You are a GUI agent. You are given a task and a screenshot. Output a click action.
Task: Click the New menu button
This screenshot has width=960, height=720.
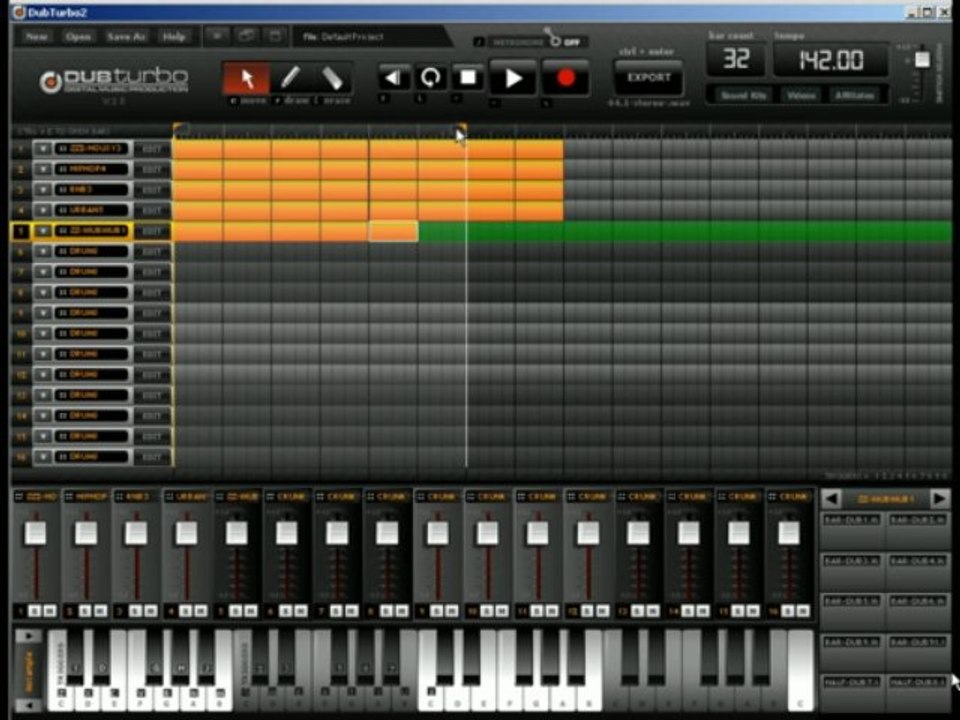click(37, 37)
